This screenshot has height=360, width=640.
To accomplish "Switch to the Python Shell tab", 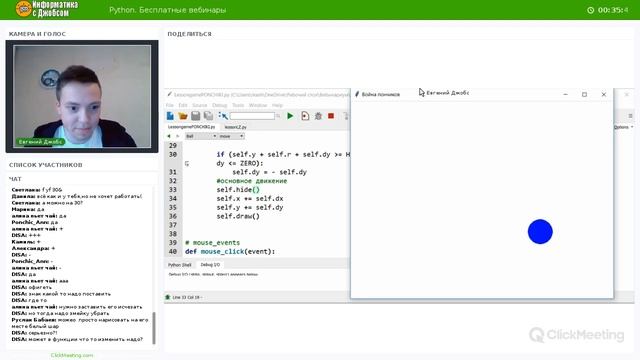I will point(180,265).
